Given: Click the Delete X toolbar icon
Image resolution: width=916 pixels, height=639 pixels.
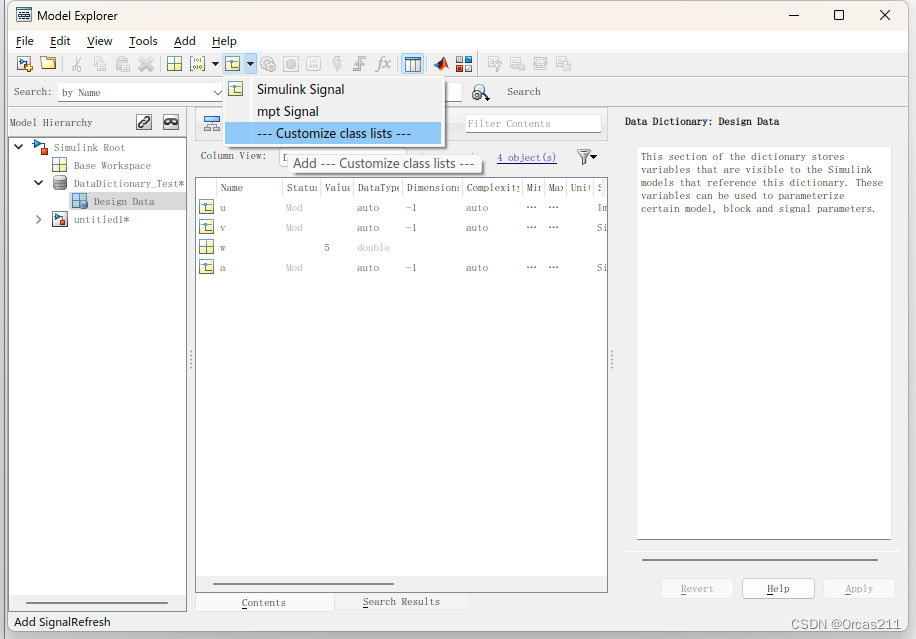Looking at the screenshot, I should [146, 64].
